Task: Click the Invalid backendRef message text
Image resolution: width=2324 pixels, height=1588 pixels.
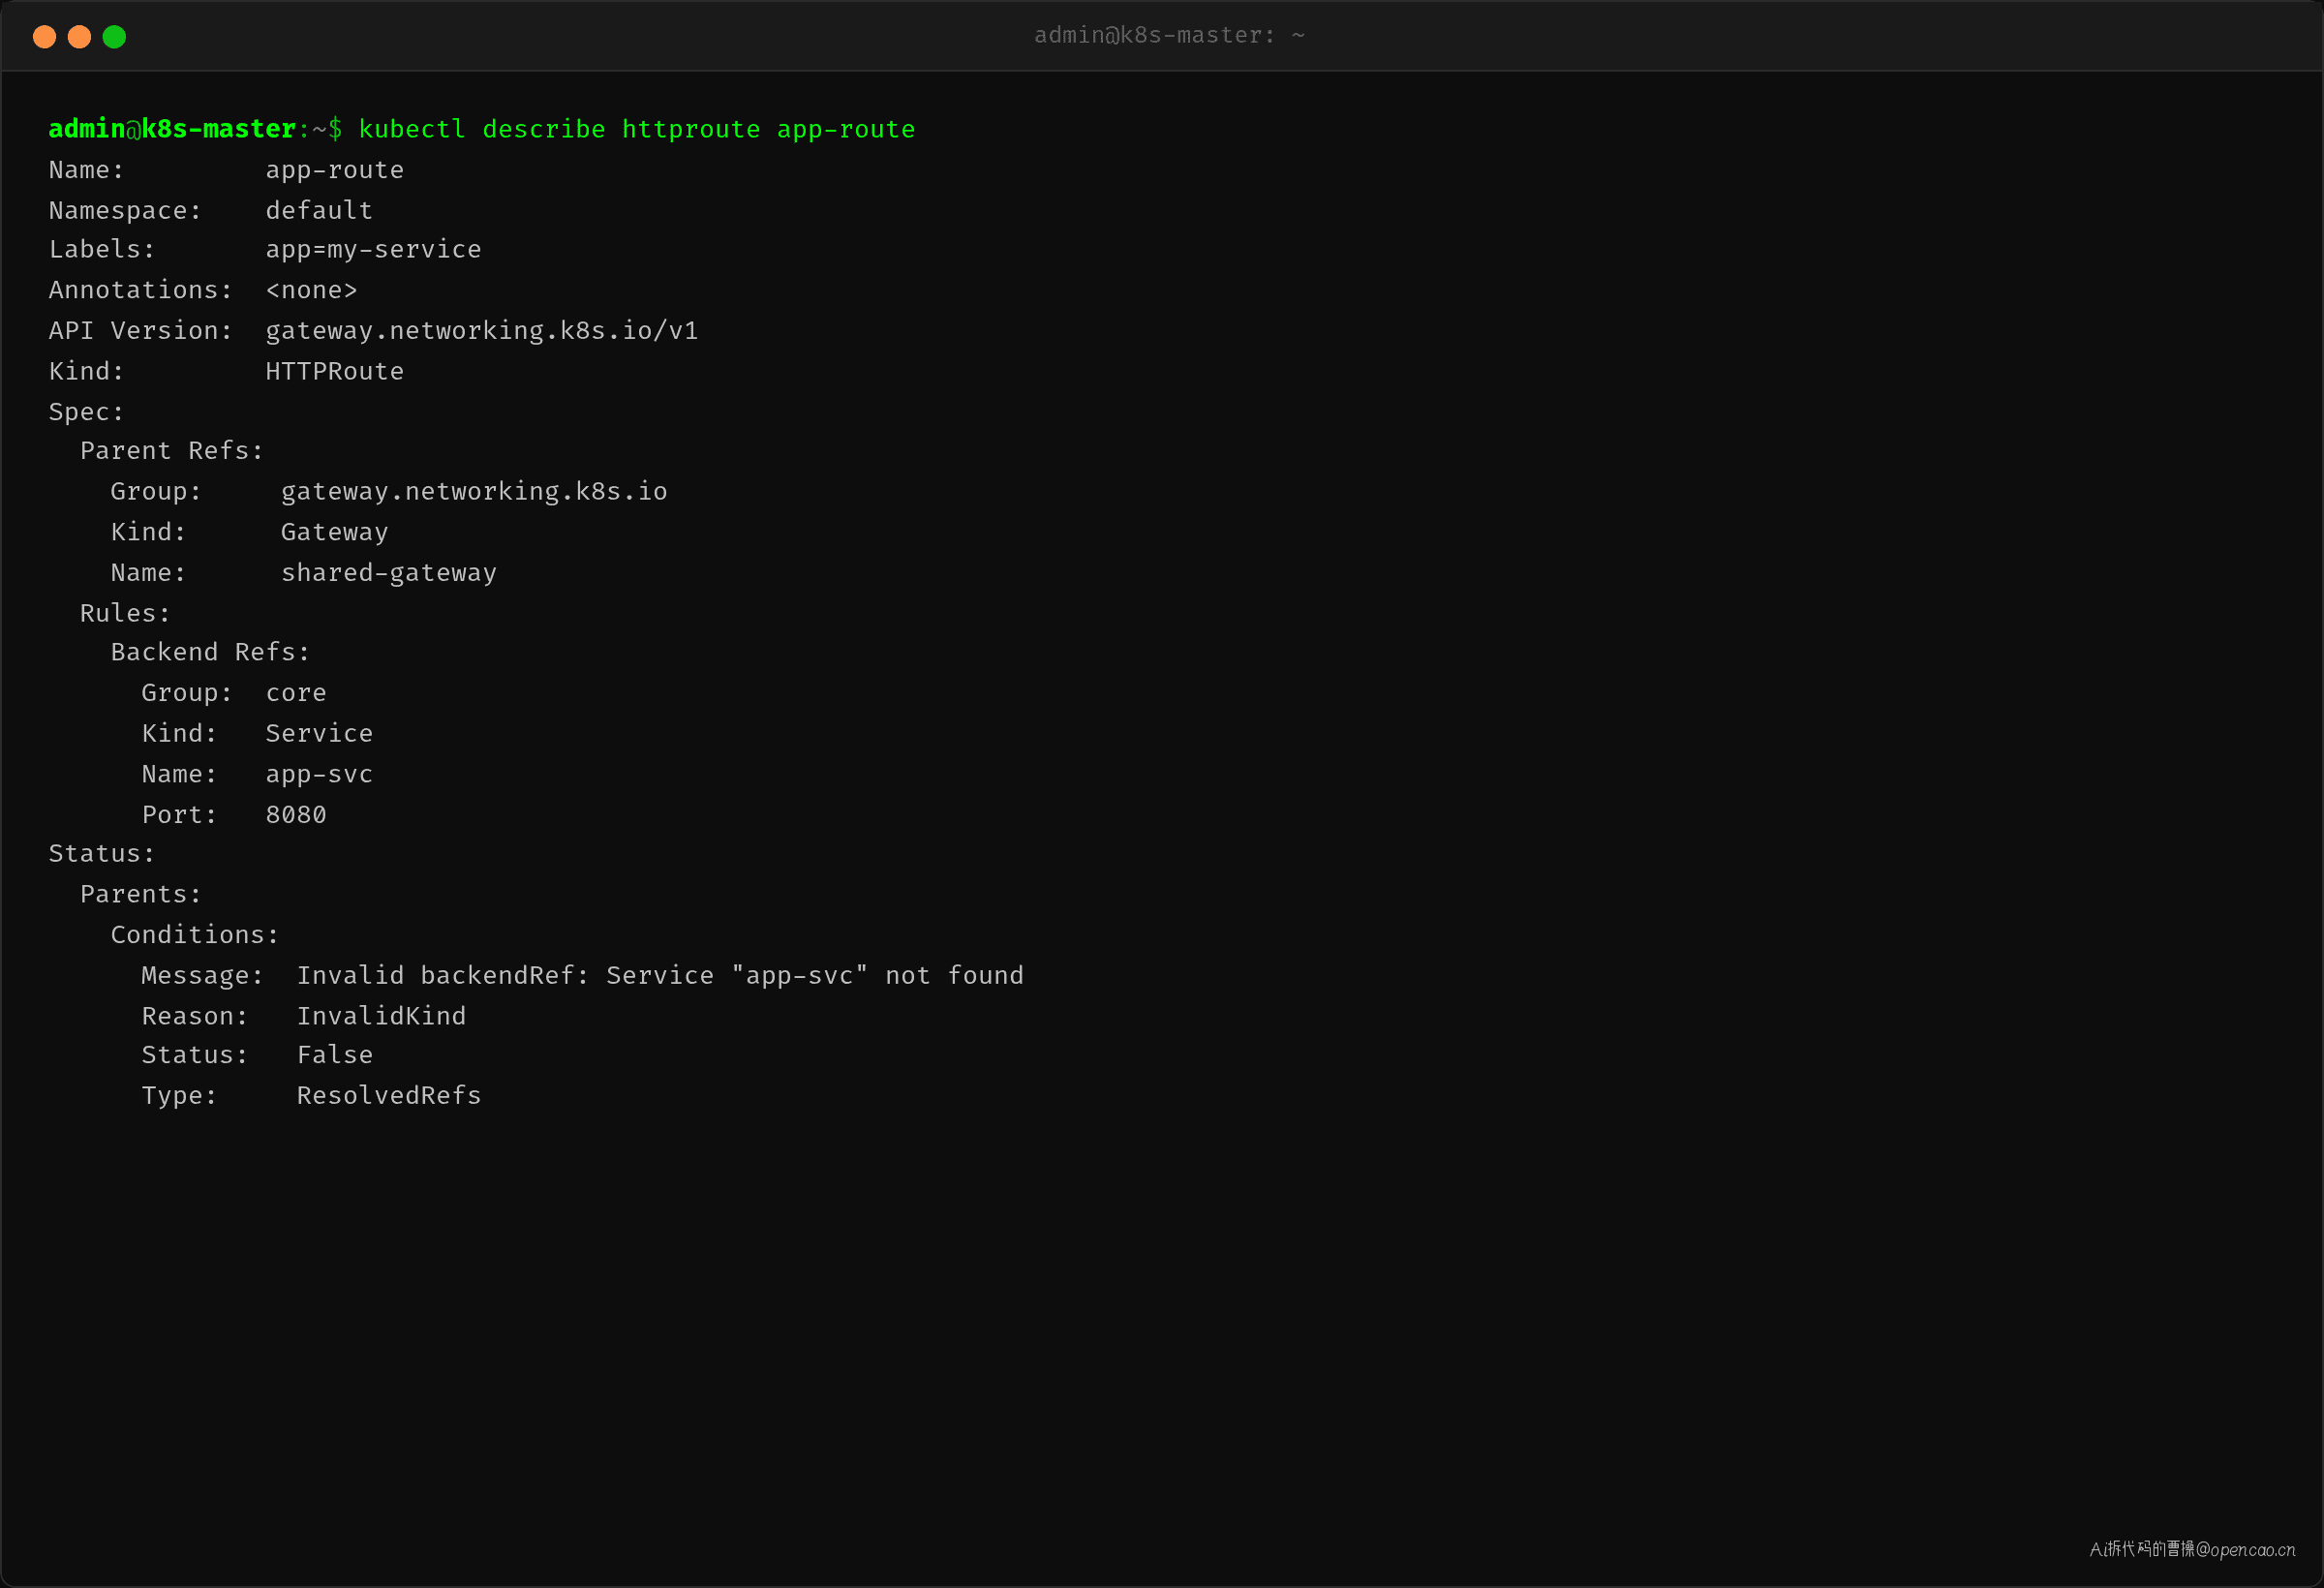Action: point(660,975)
